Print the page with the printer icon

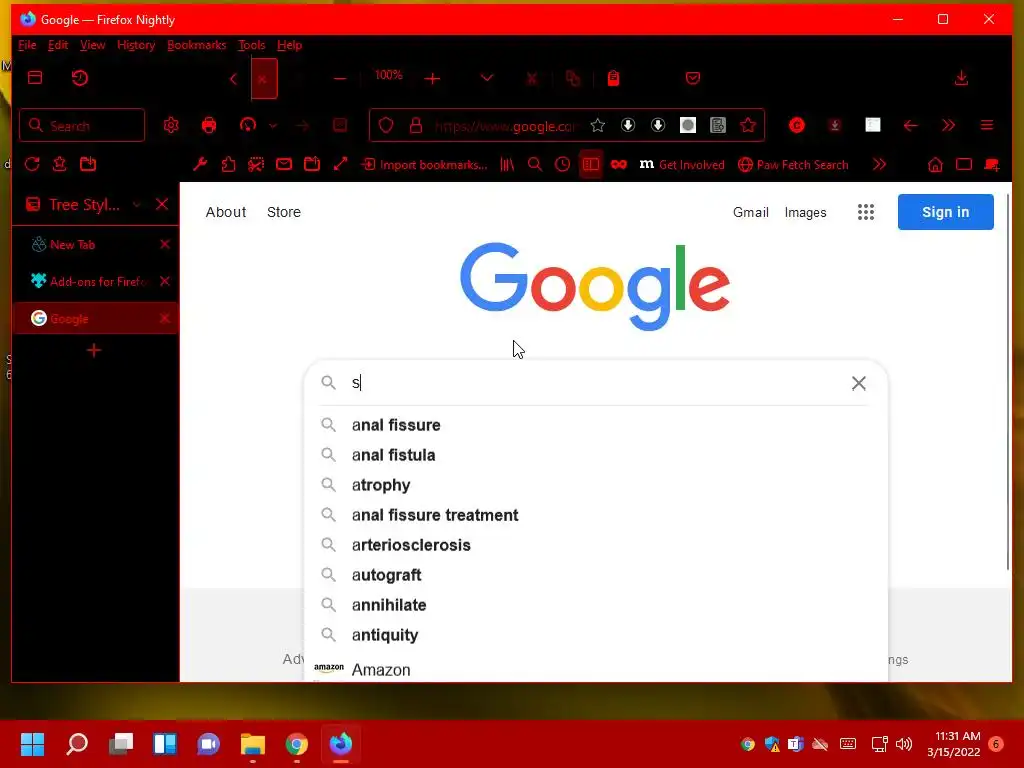[x=209, y=125]
